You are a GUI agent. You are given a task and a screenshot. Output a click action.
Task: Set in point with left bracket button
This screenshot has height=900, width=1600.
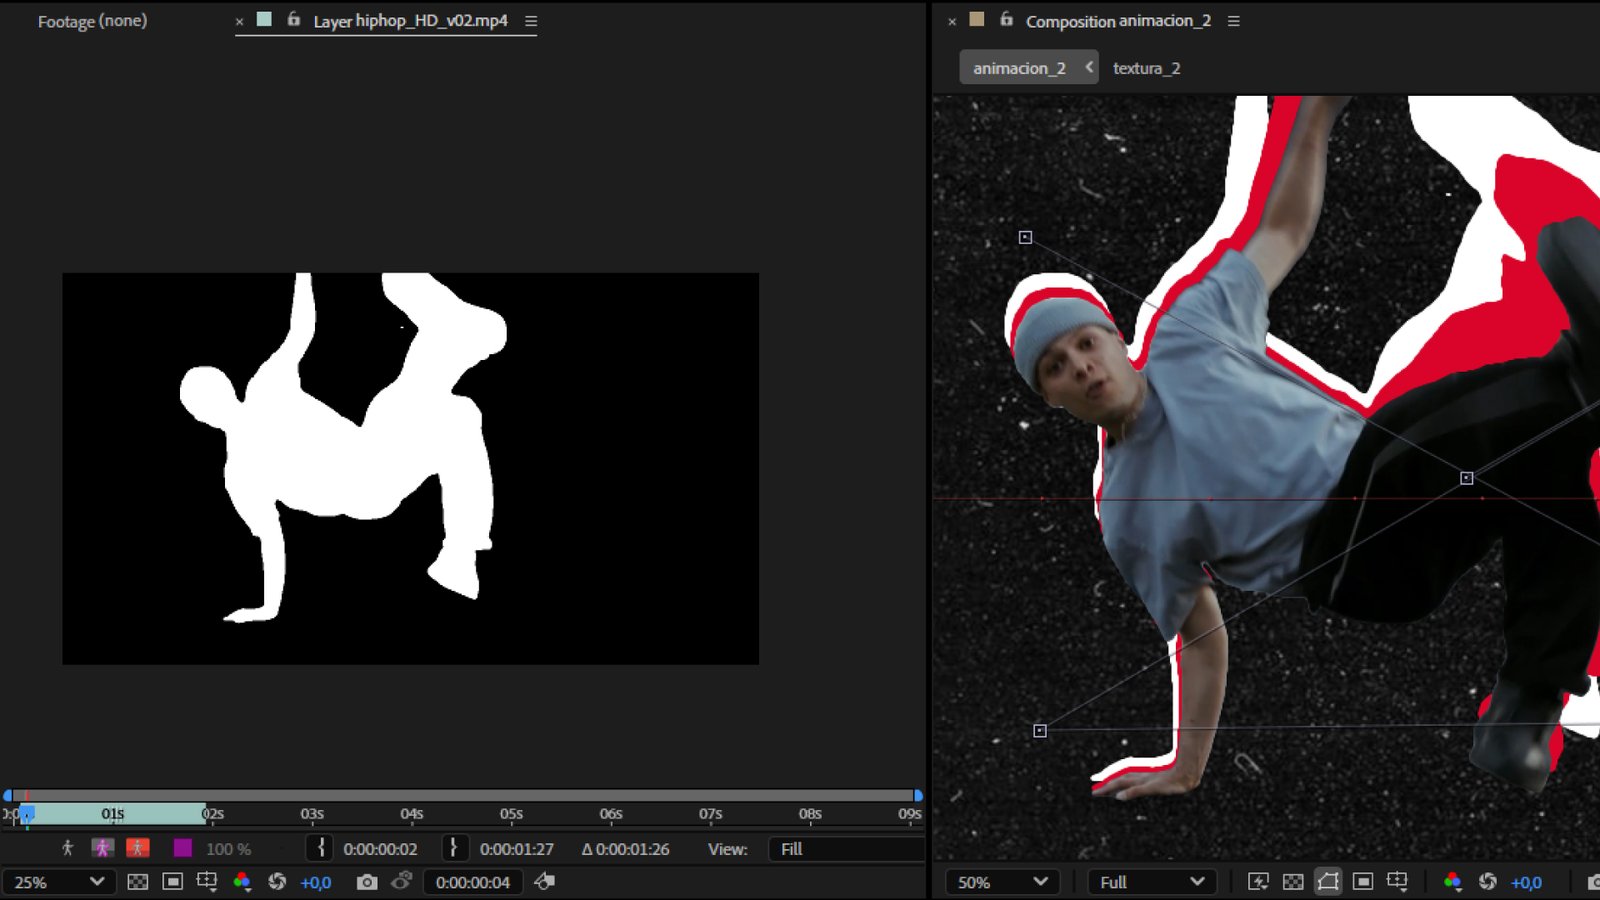[320, 848]
